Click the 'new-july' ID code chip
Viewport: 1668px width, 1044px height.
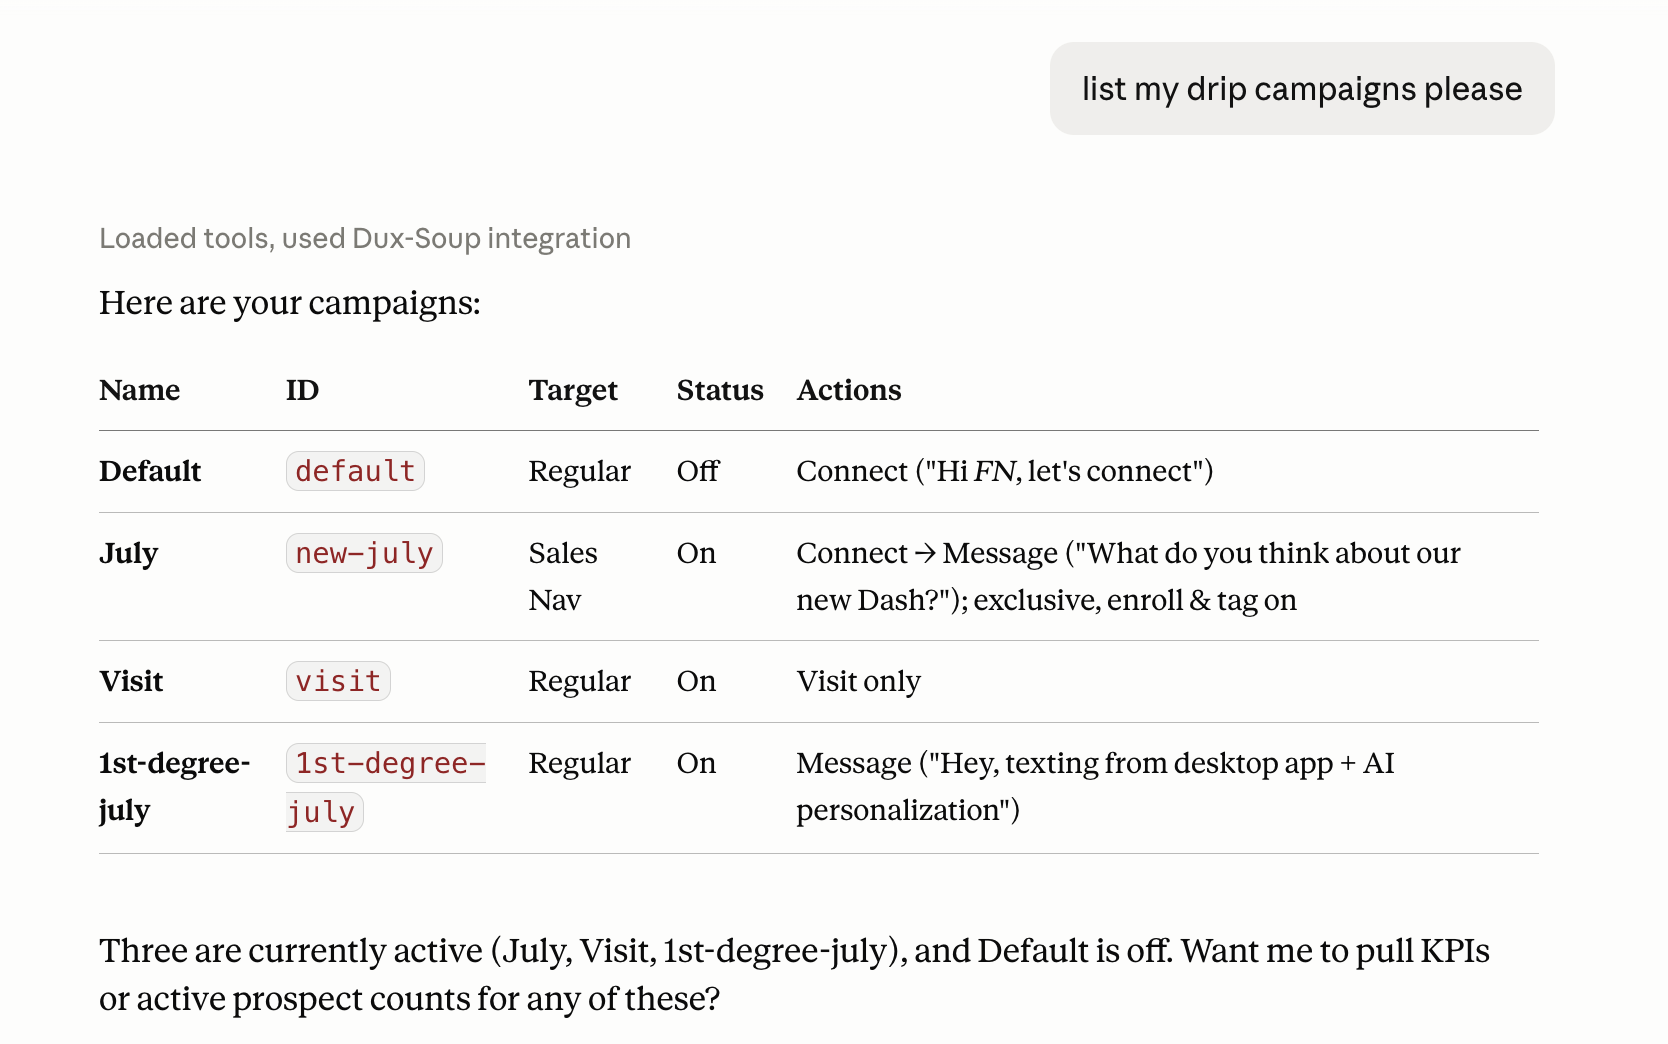click(364, 553)
